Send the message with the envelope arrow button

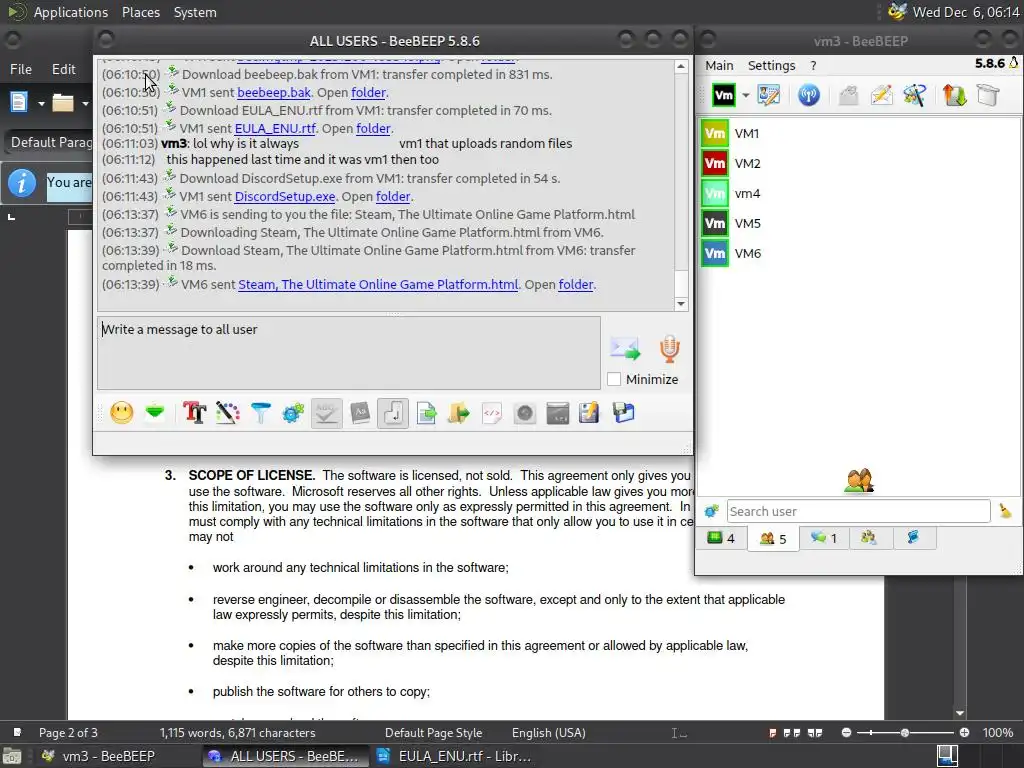625,348
